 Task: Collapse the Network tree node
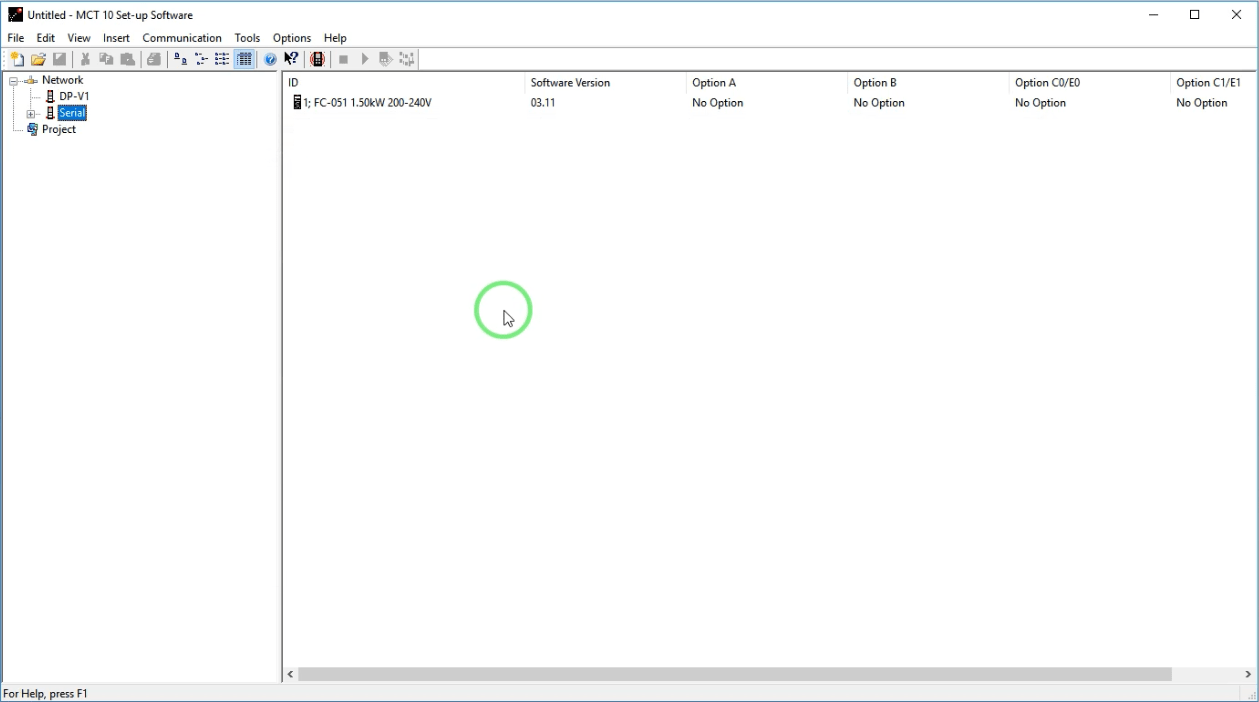click(x=14, y=81)
